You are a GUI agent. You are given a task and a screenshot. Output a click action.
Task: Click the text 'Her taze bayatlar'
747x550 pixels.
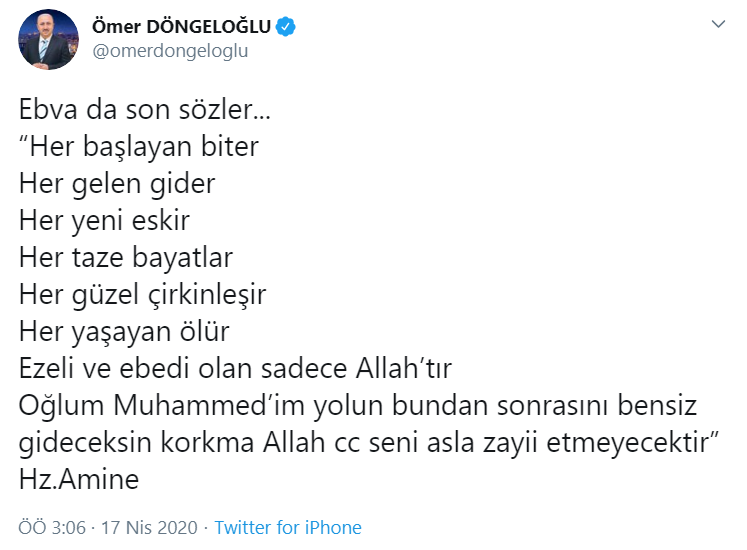pyautogui.click(x=126, y=258)
